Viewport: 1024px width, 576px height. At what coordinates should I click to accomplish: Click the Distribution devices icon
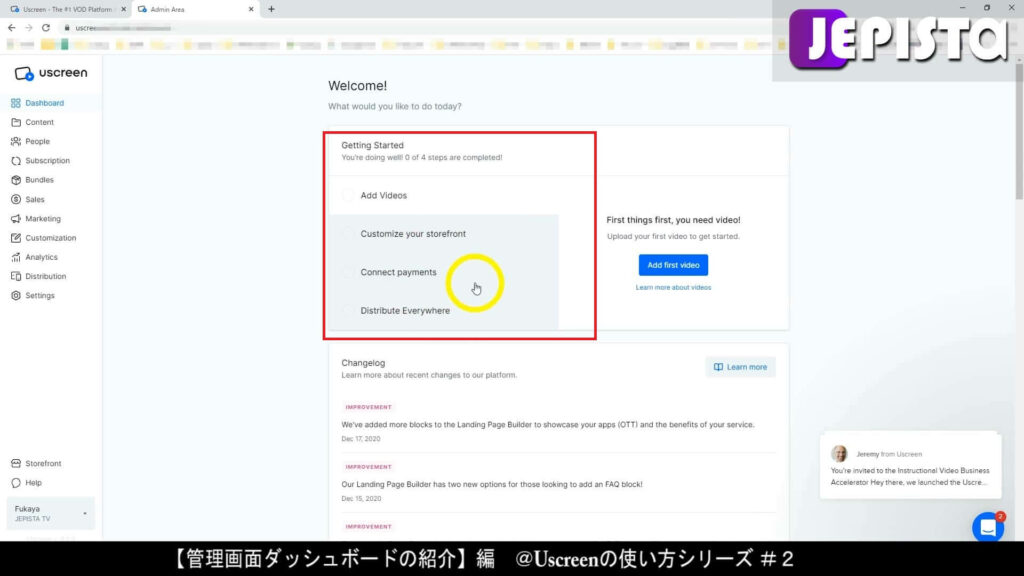point(16,276)
